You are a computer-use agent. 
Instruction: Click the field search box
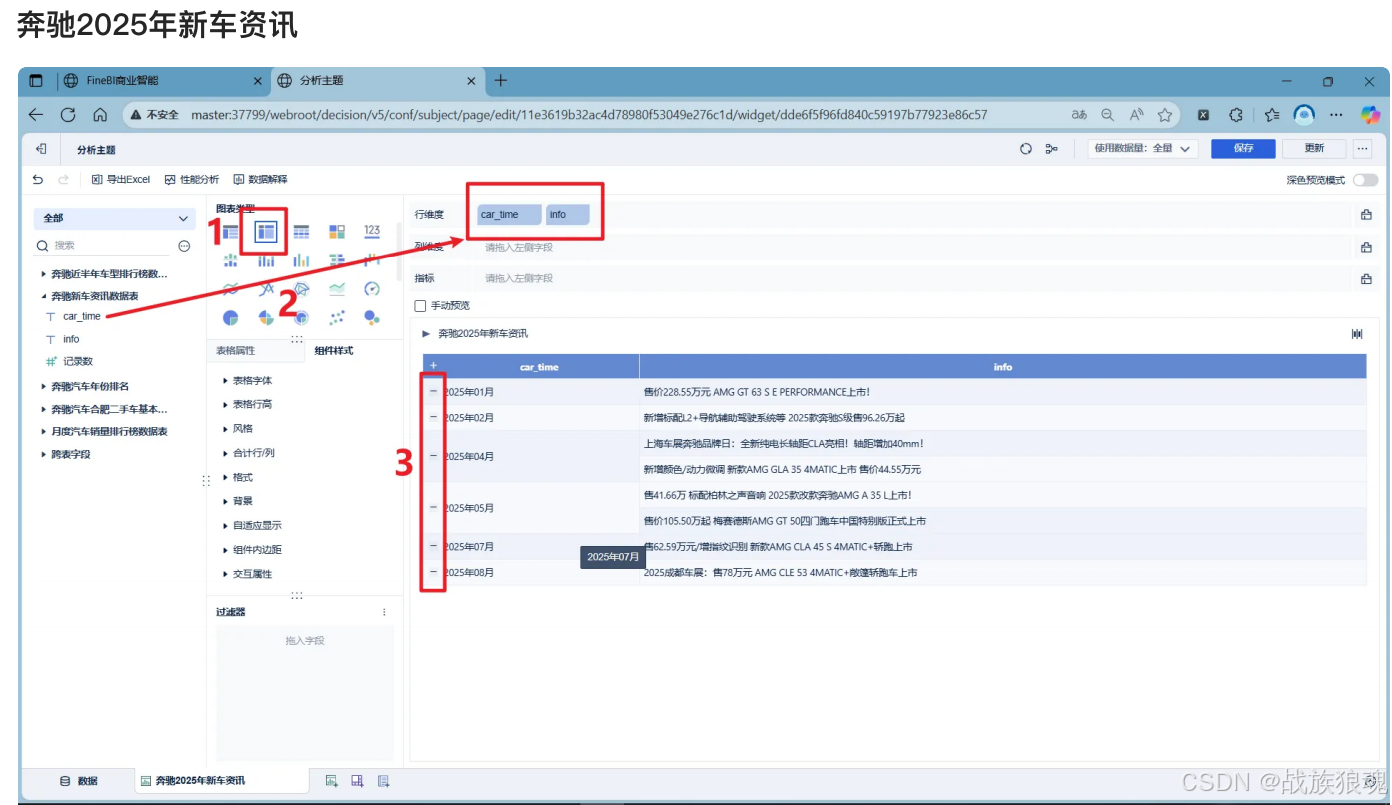tap(104, 246)
